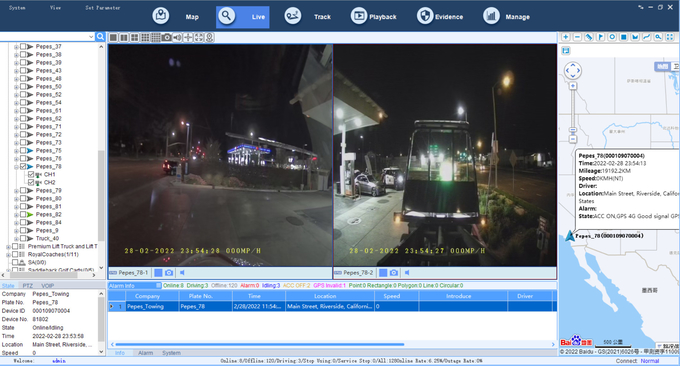Open the vehicle search dropdown arrow
This screenshot has height=366, width=680.
pos(91,37)
